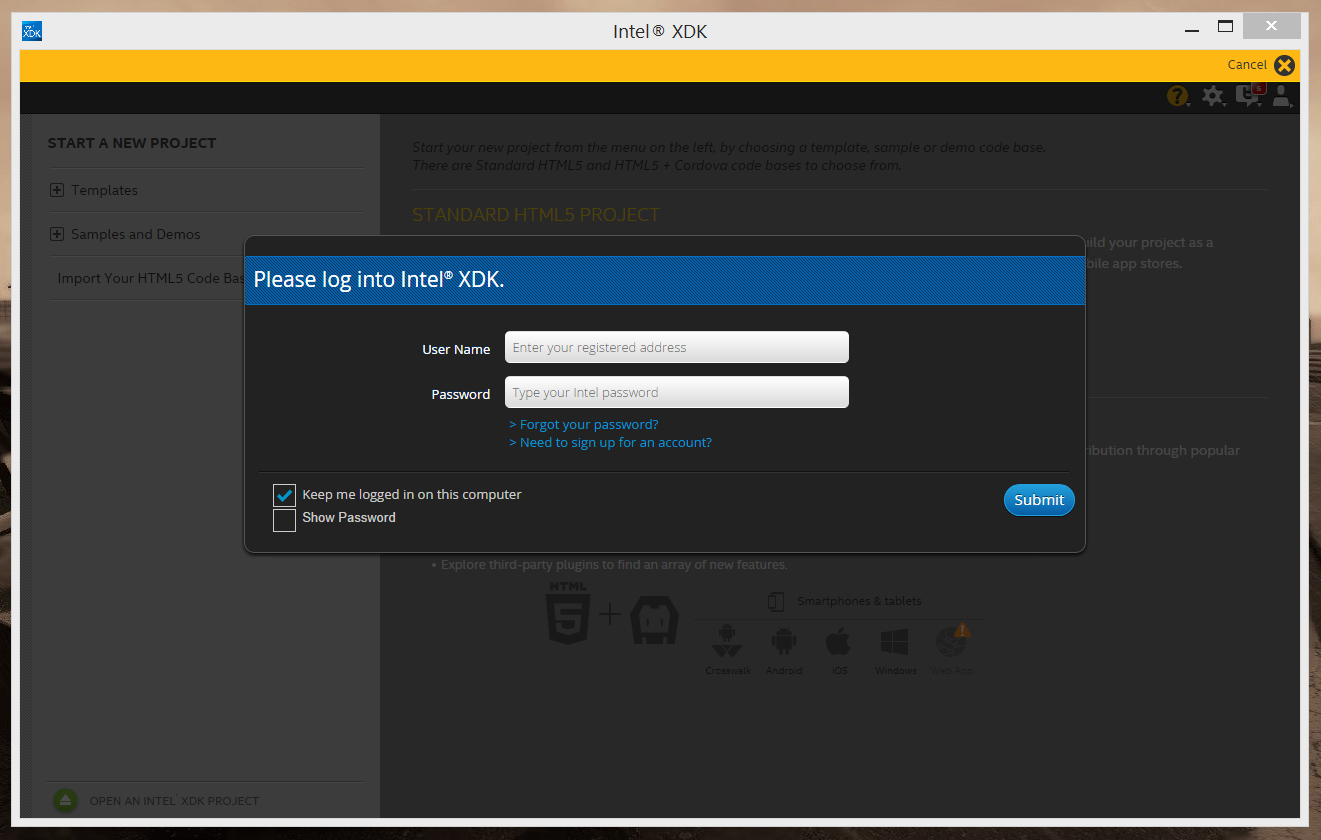Screen dimensions: 1321x840
Task: Open the Forgot your password link
Action: [x=584, y=425]
